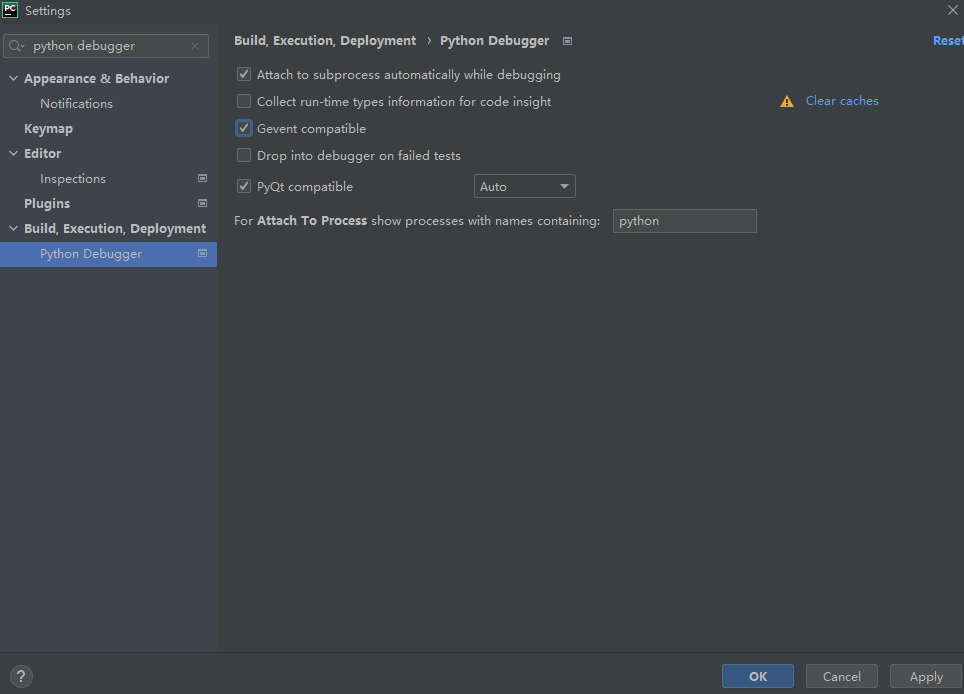Viewport: 964px width, 694px height.
Task: Close the Settings dialog window
Action: pyautogui.click(x=952, y=10)
